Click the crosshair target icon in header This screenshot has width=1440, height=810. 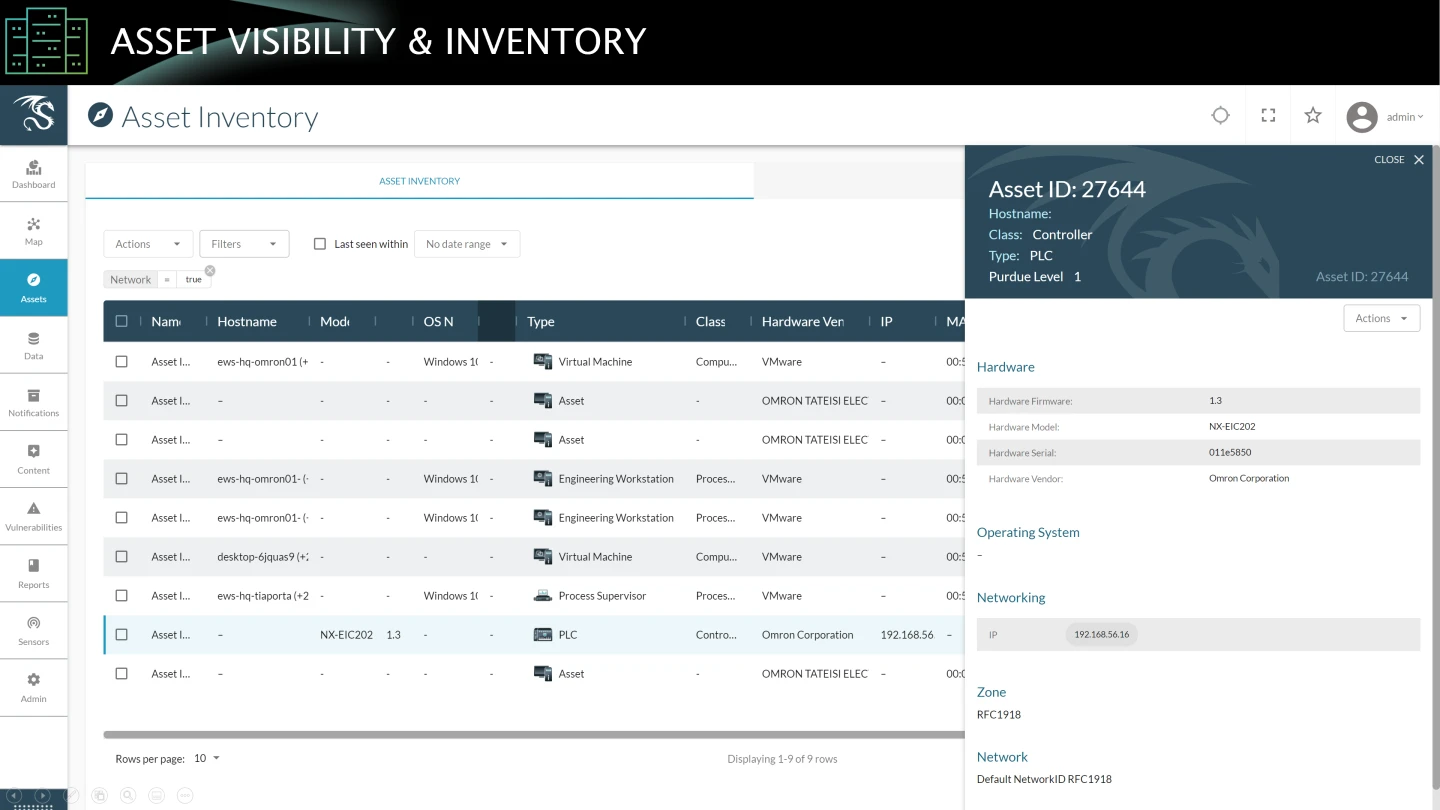click(1220, 116)
